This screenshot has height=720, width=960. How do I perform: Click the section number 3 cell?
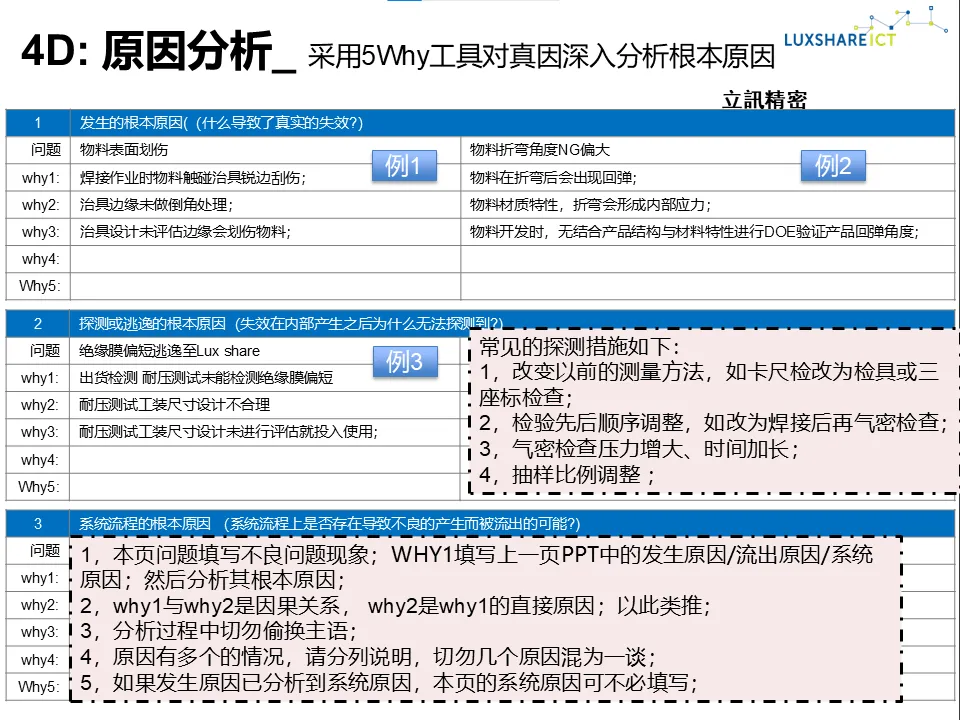tap(38, 523)
